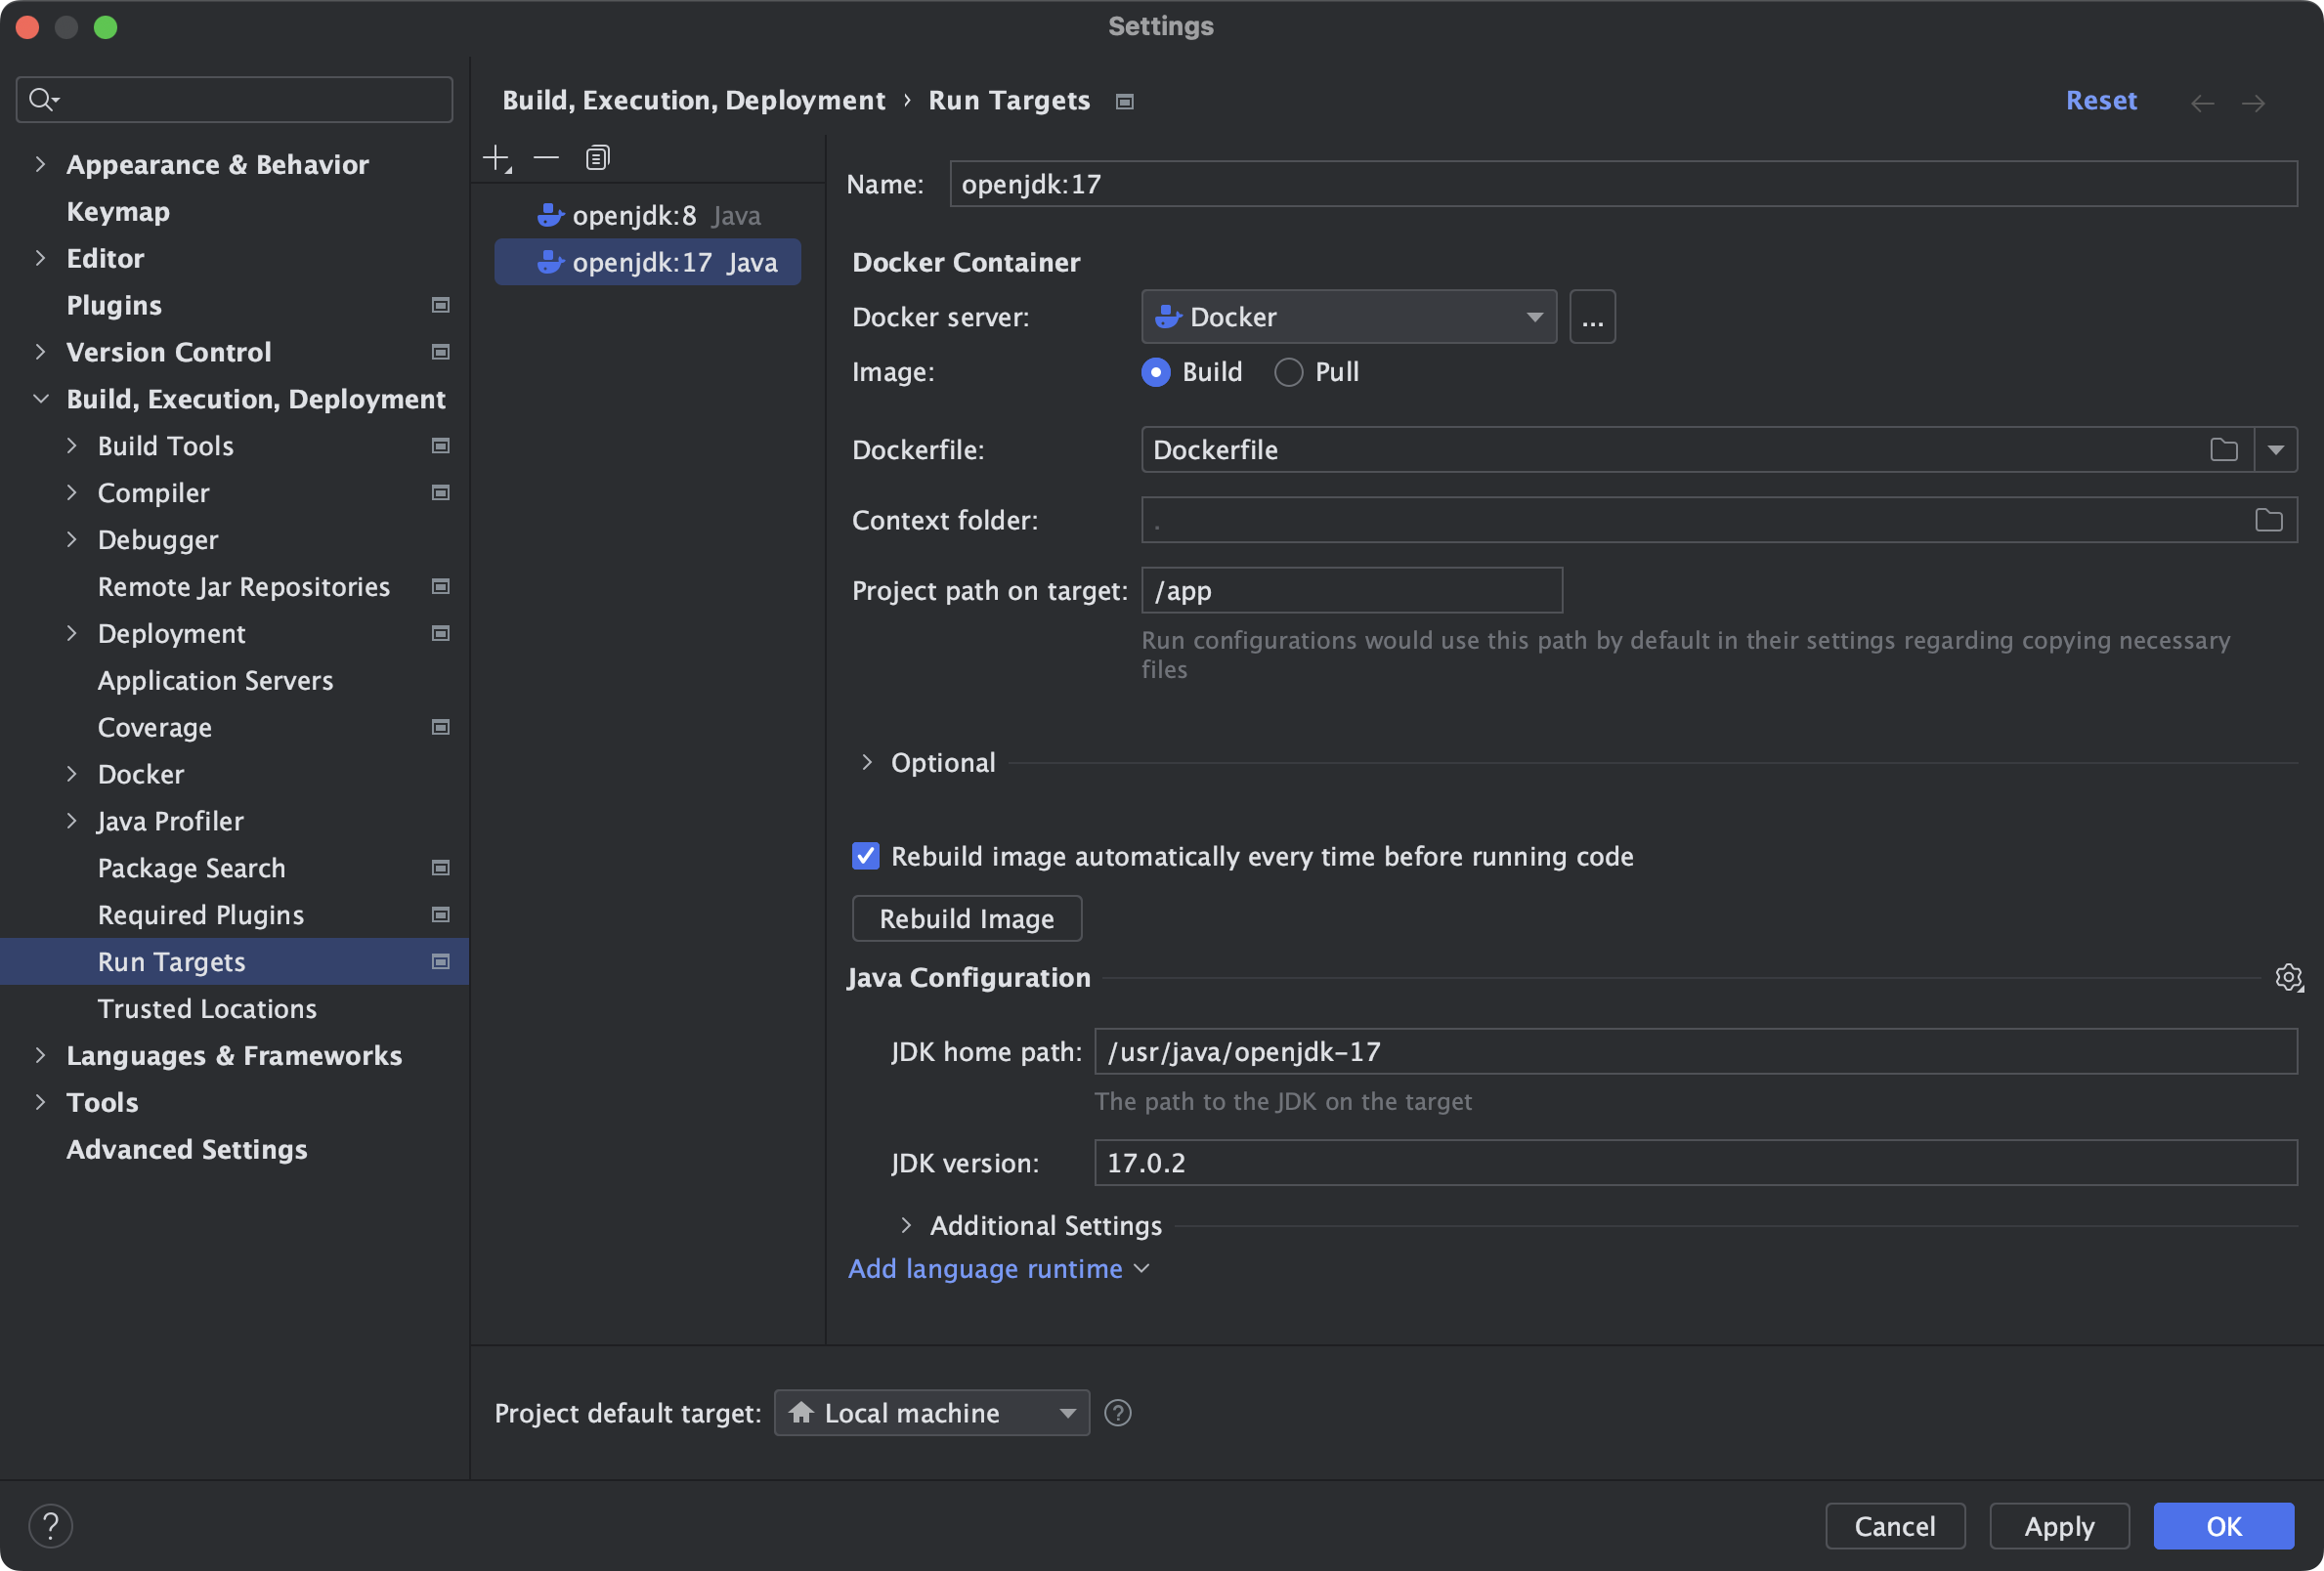This screenshot has width=2324, height=1571.
Task: Uncheck rebuild image automatically before running code
Action: (865, 856)
